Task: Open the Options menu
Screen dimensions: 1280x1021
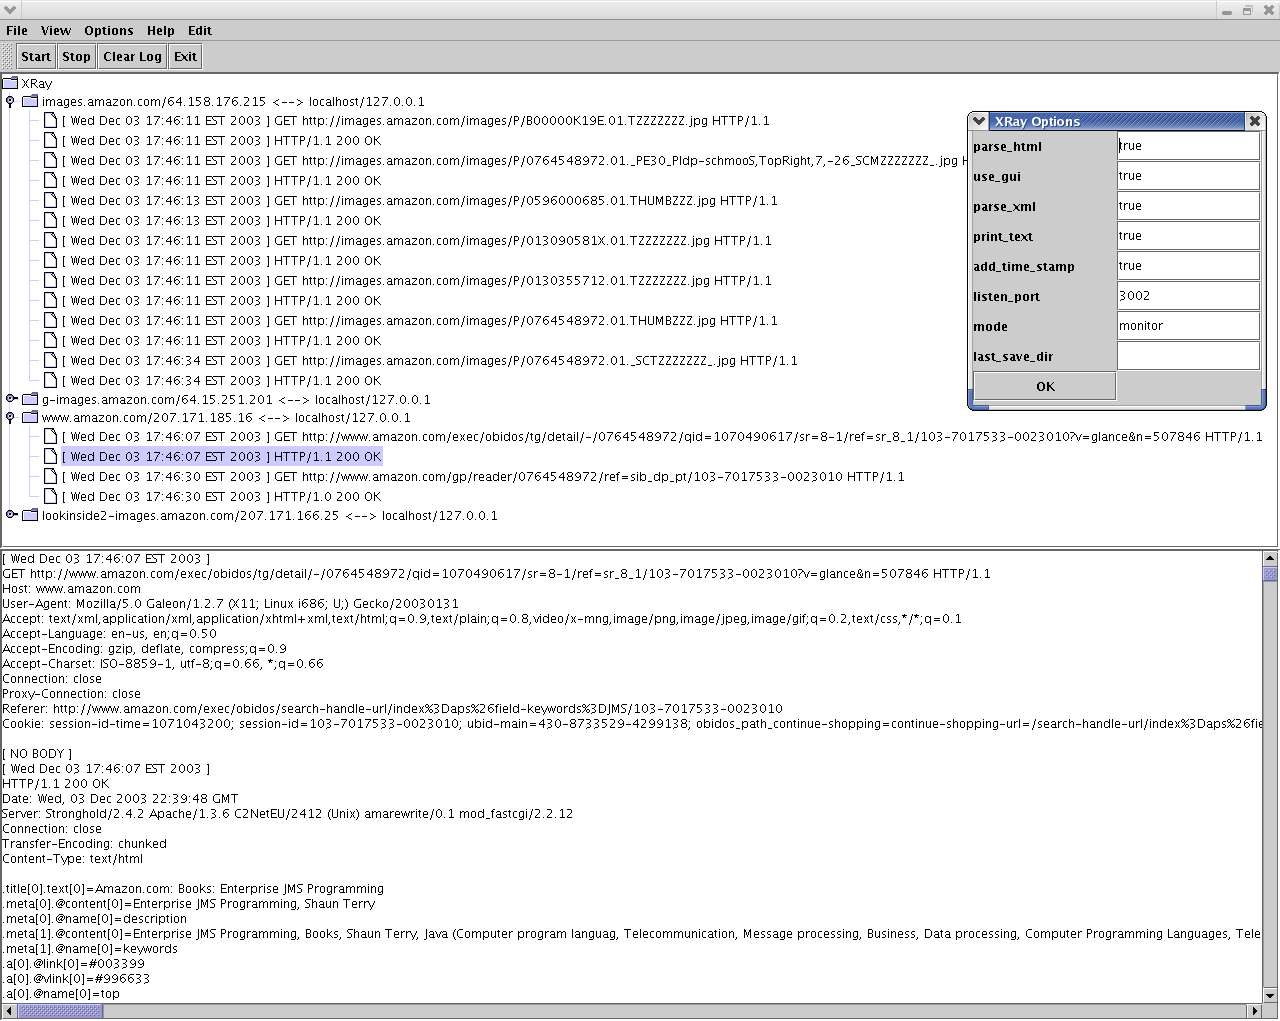Action: click(108, 31)
